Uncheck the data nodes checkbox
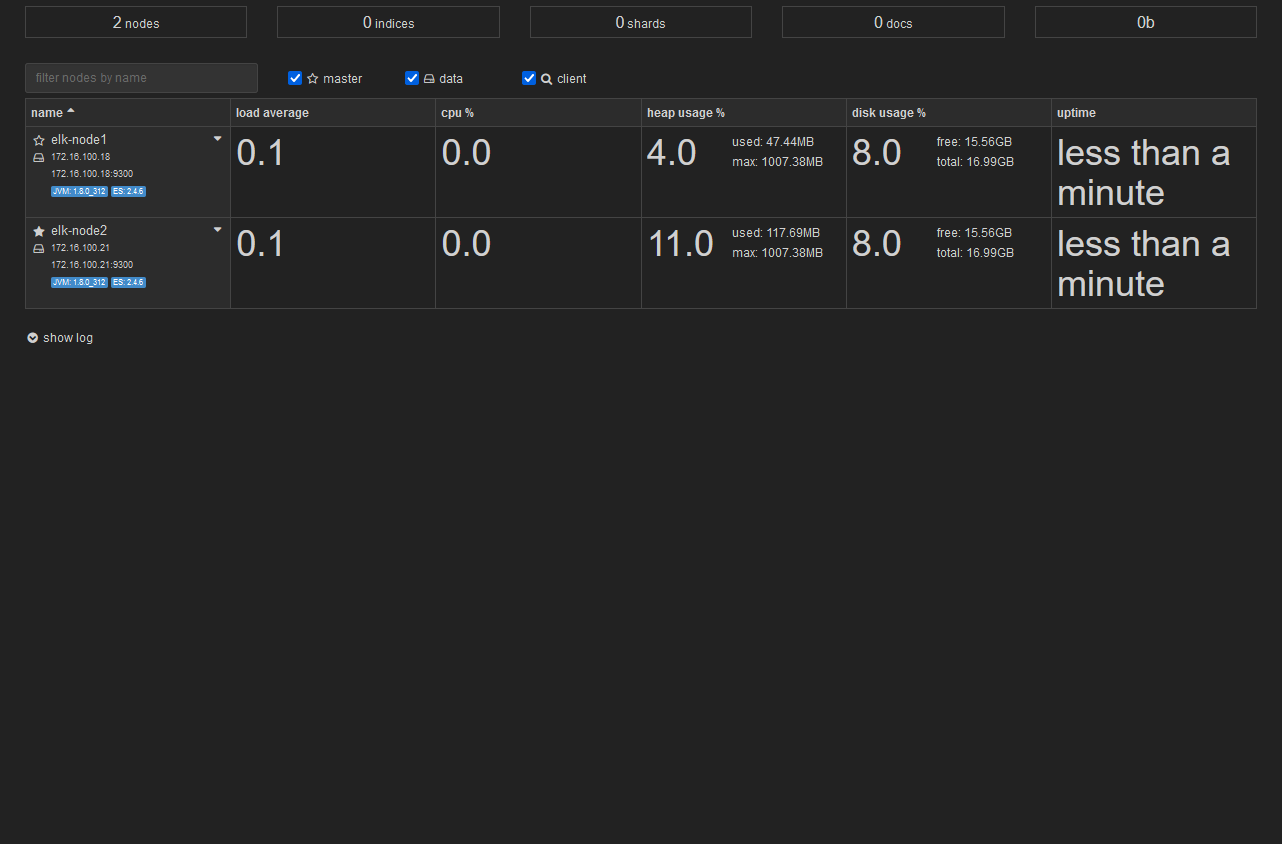1282x844 pixels. [x=412, y=78]
